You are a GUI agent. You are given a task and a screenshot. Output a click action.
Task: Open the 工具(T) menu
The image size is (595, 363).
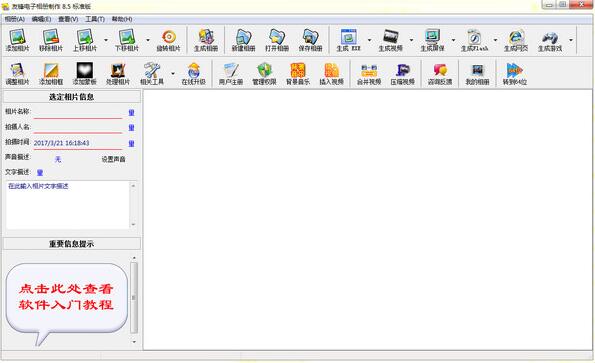[x=95, y=19]
